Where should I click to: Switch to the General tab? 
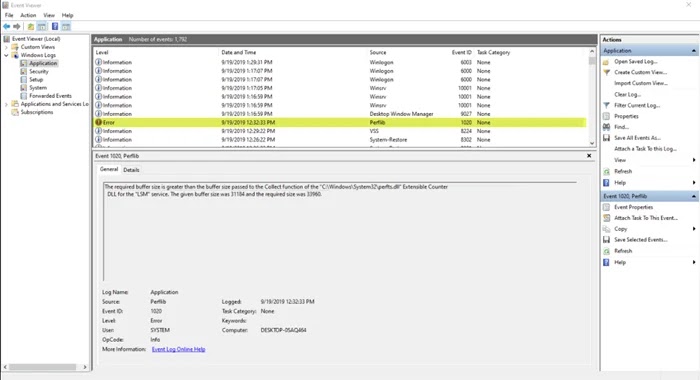(109, 169)
